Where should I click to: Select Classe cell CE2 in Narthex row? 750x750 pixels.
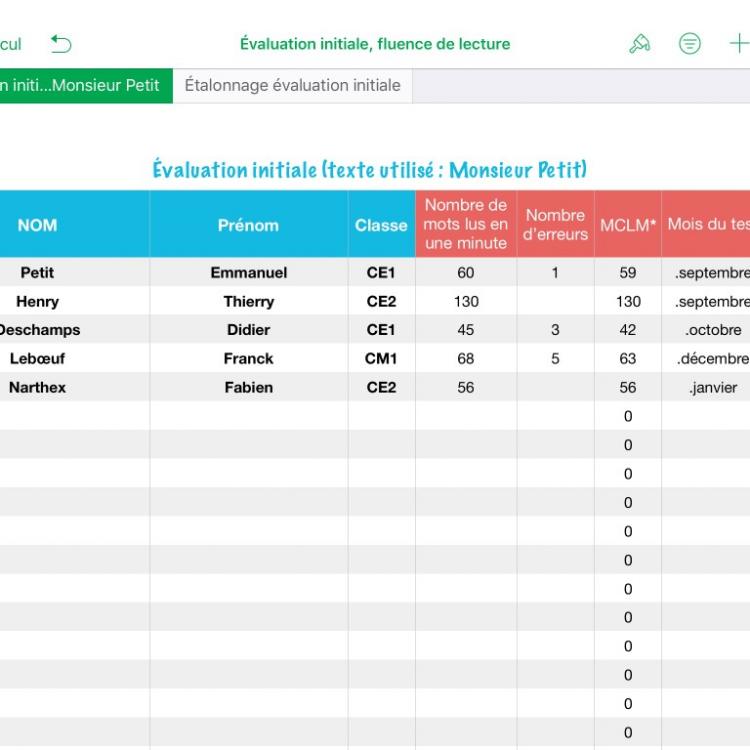[381, 387]
